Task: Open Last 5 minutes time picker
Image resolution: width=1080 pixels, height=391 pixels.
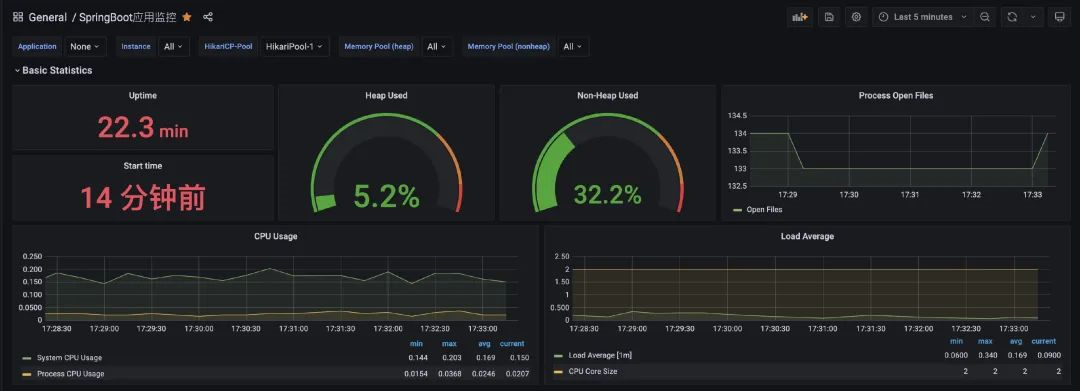Action: point(922,17)
